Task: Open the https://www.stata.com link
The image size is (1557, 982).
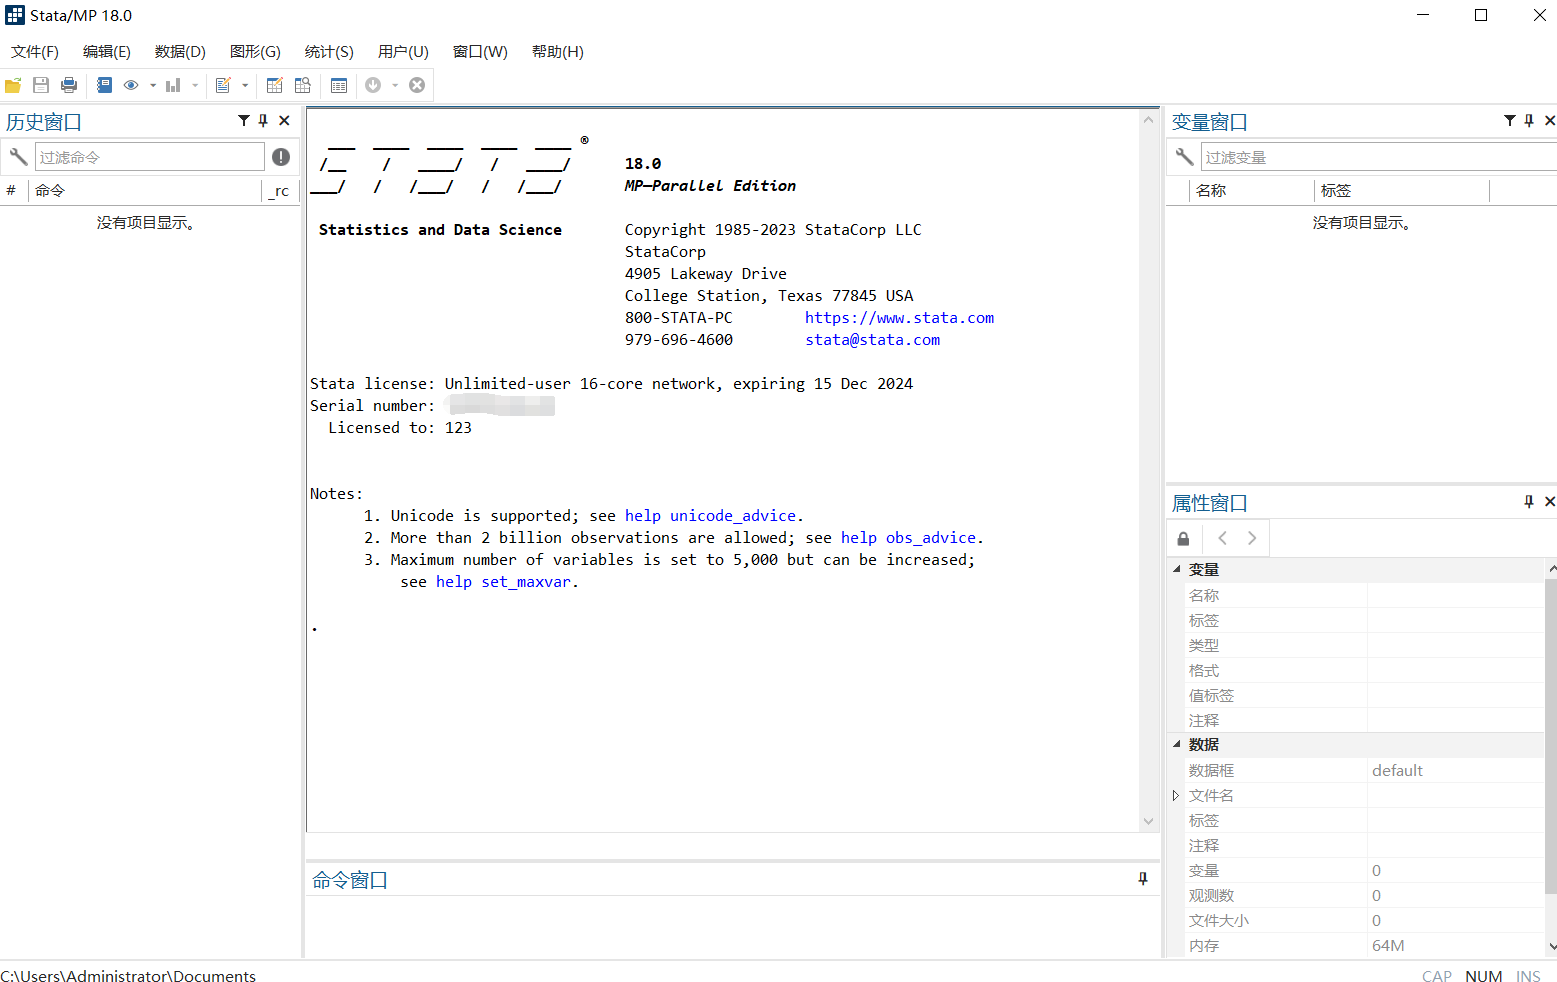Action: tap(899, 318)
